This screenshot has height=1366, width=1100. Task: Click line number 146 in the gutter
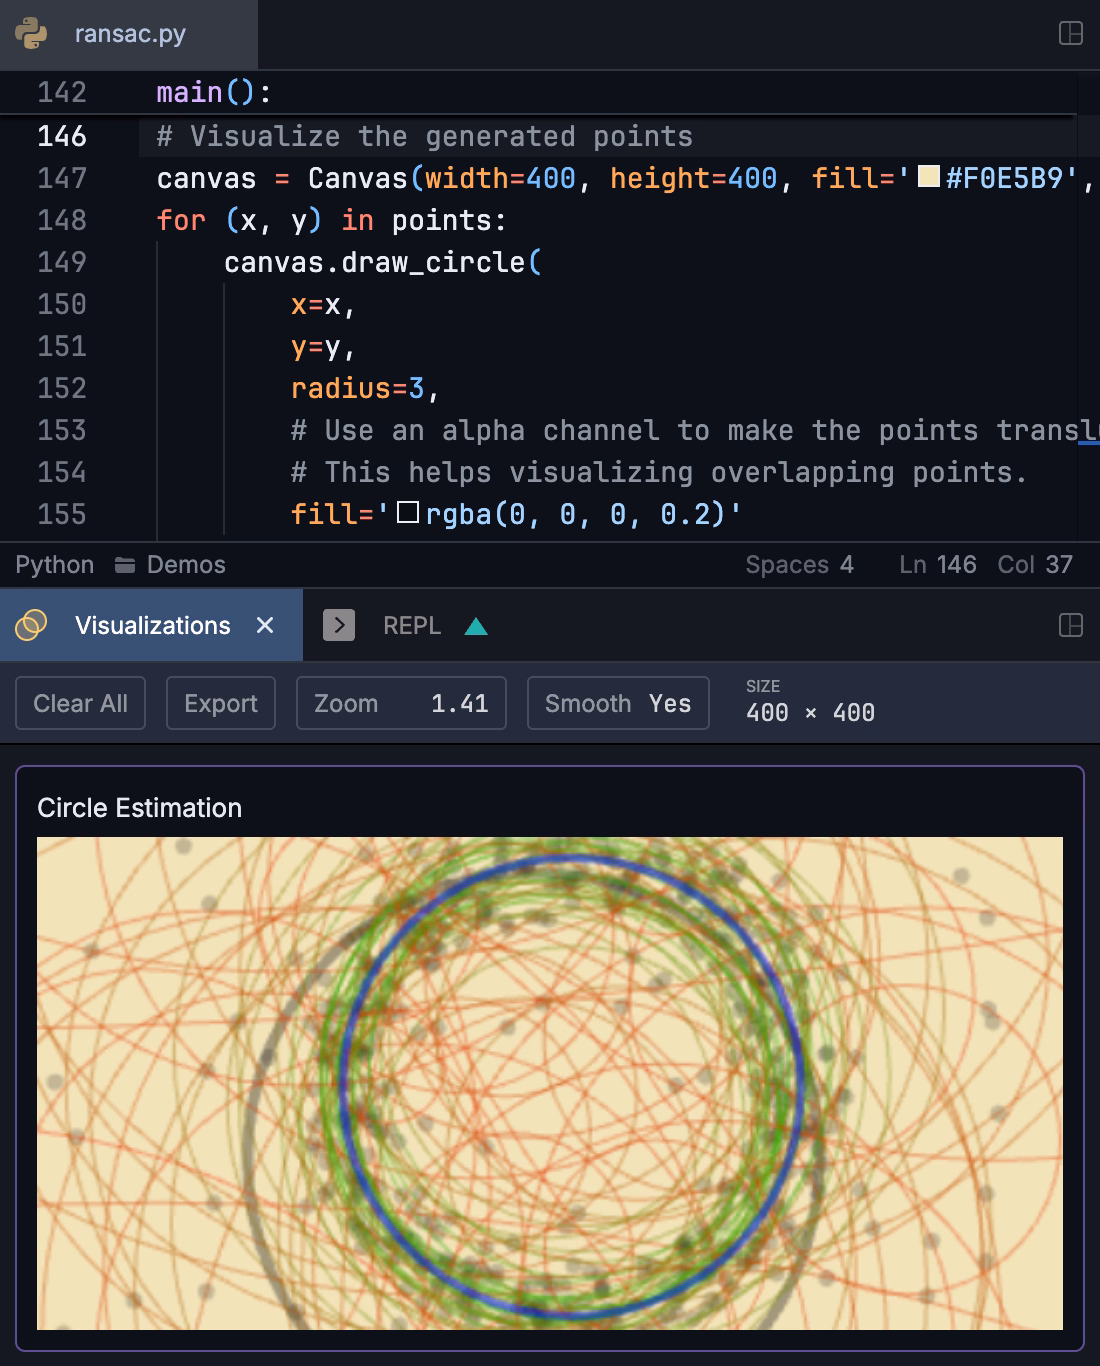62,136
